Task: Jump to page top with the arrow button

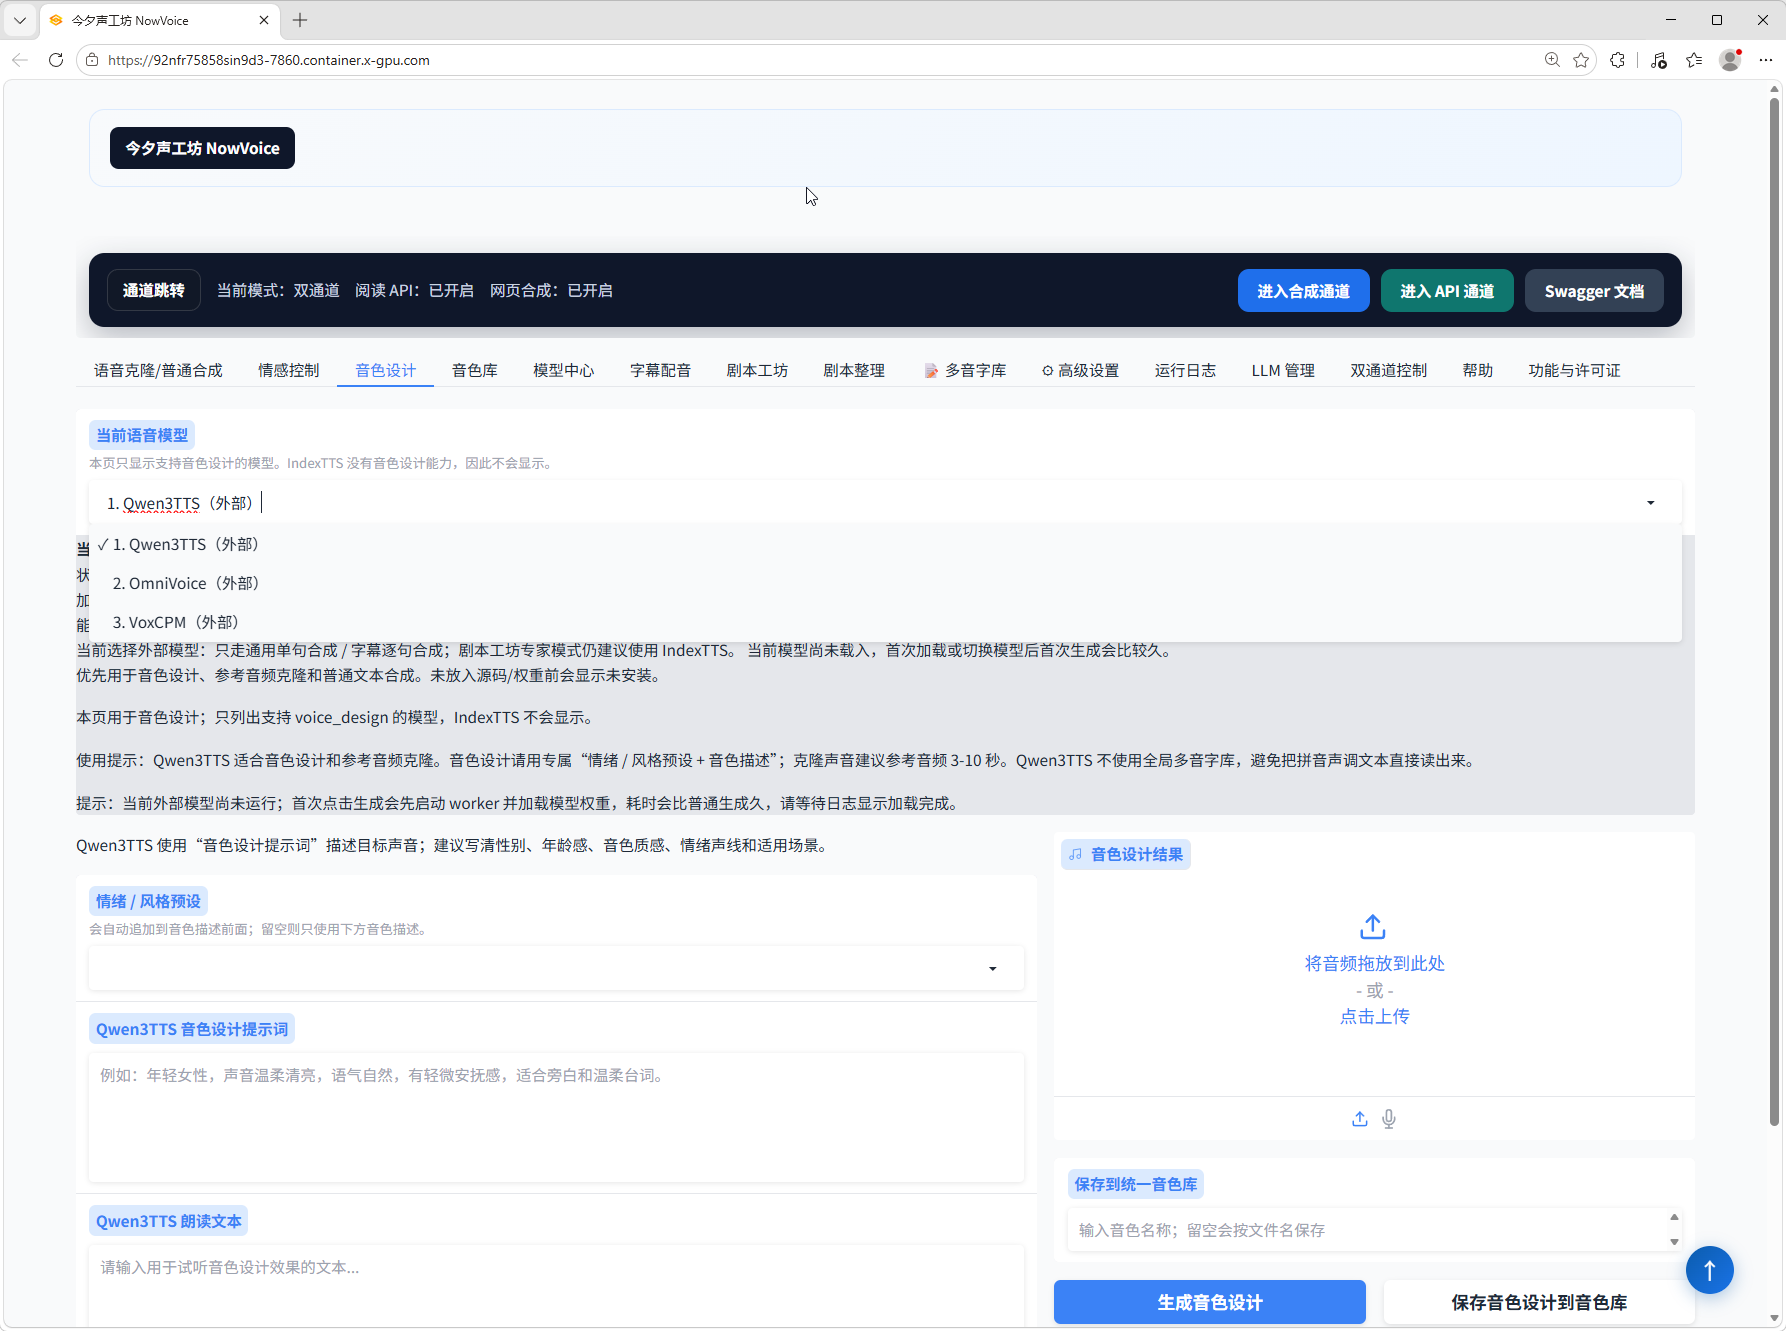Action: [x=1710, y=1270]
